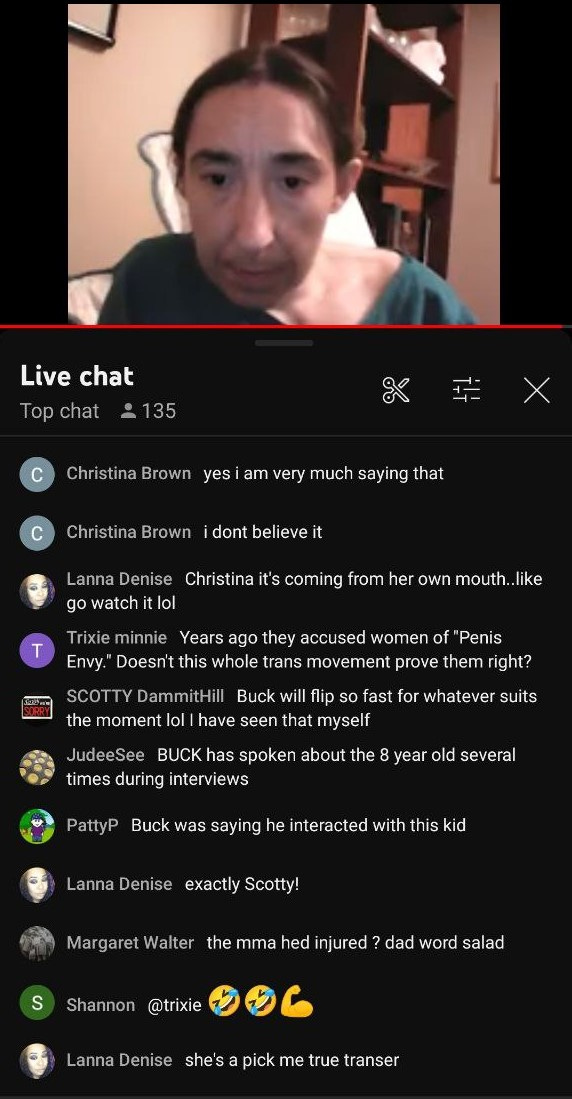Tap the chat panel drag handle bar
Viewport: 572px width, 1099px height.
284,343
